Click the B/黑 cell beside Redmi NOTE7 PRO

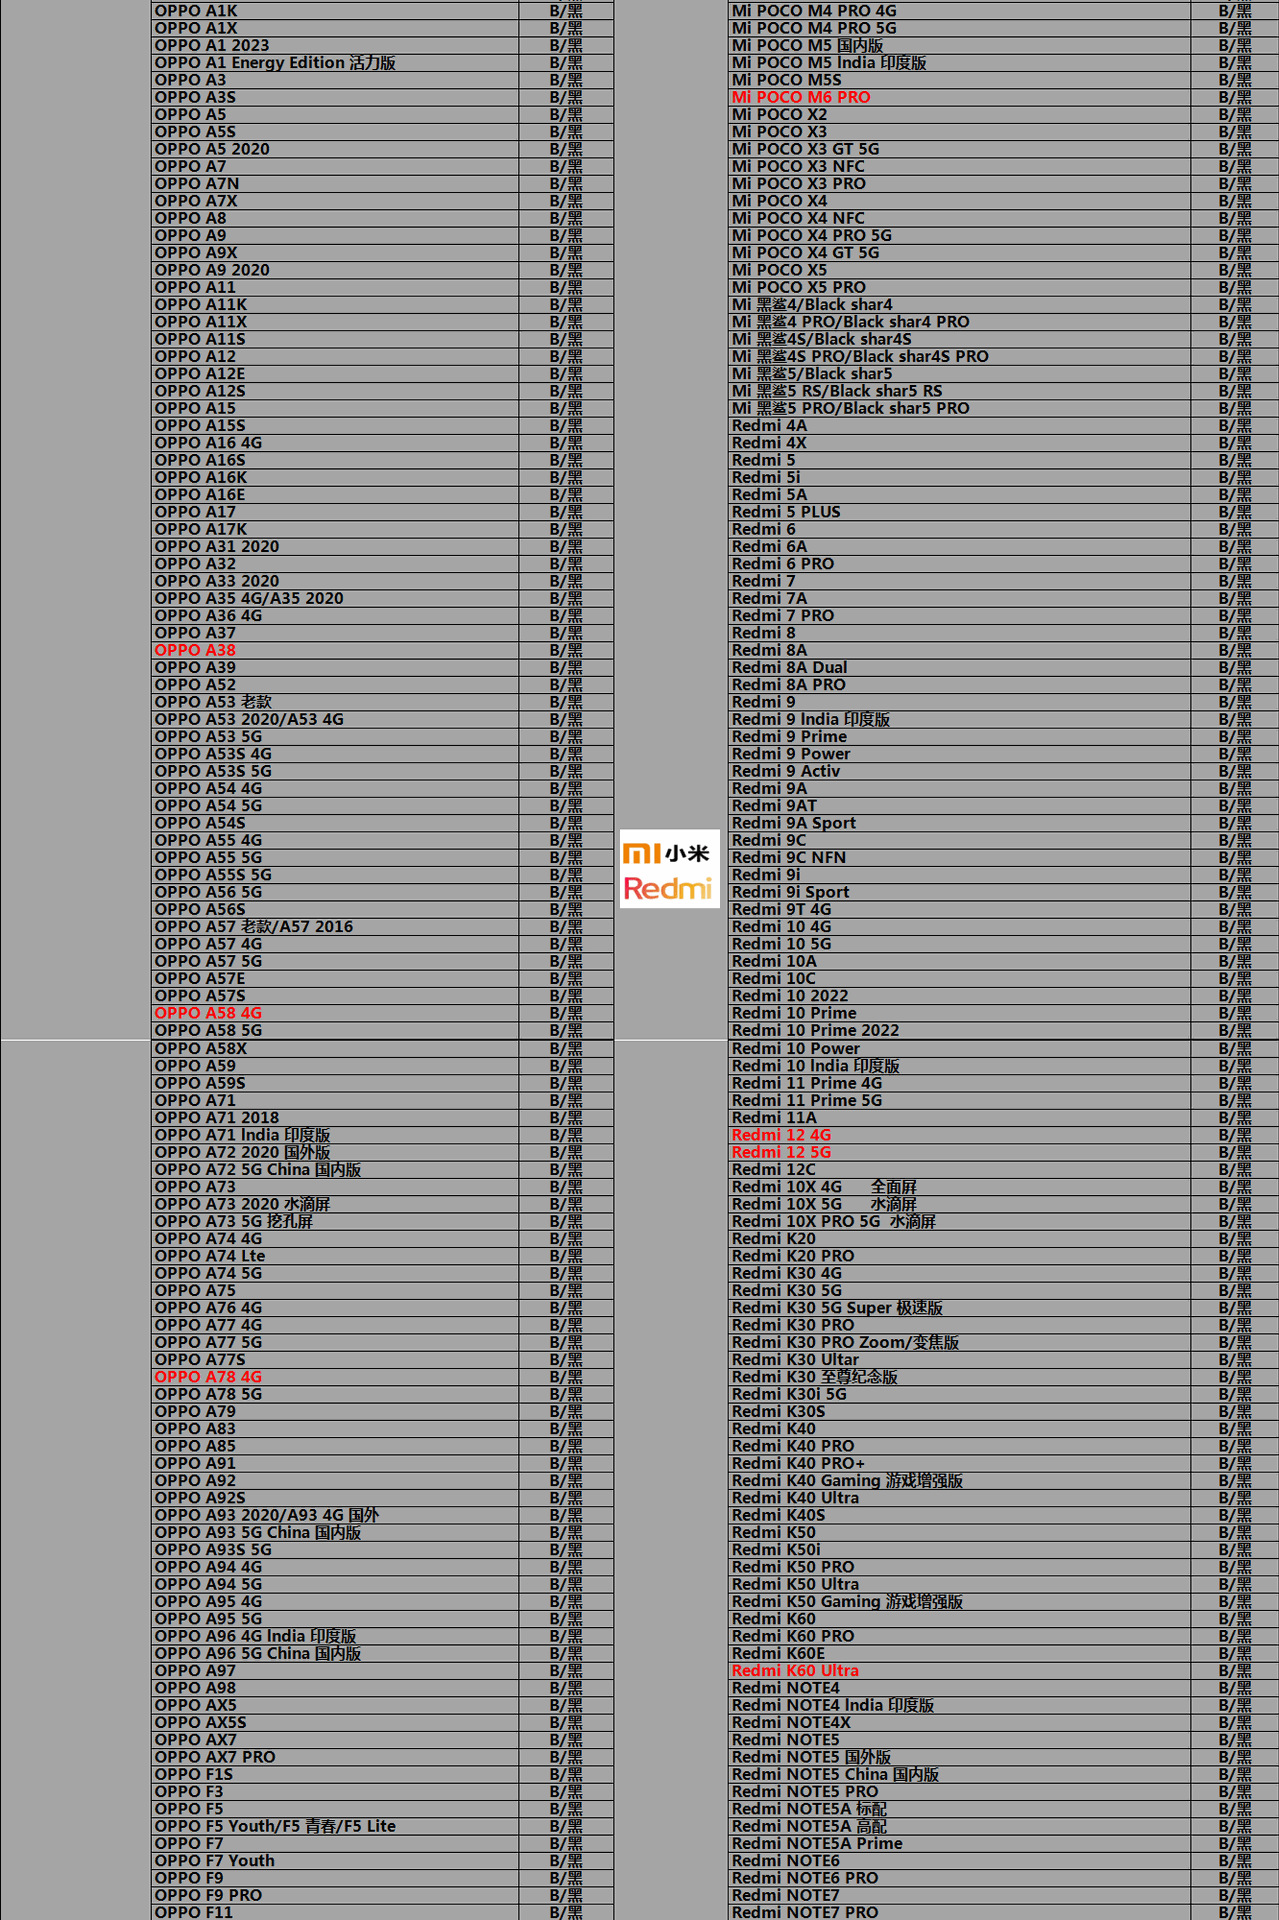pos(1234,1912)
